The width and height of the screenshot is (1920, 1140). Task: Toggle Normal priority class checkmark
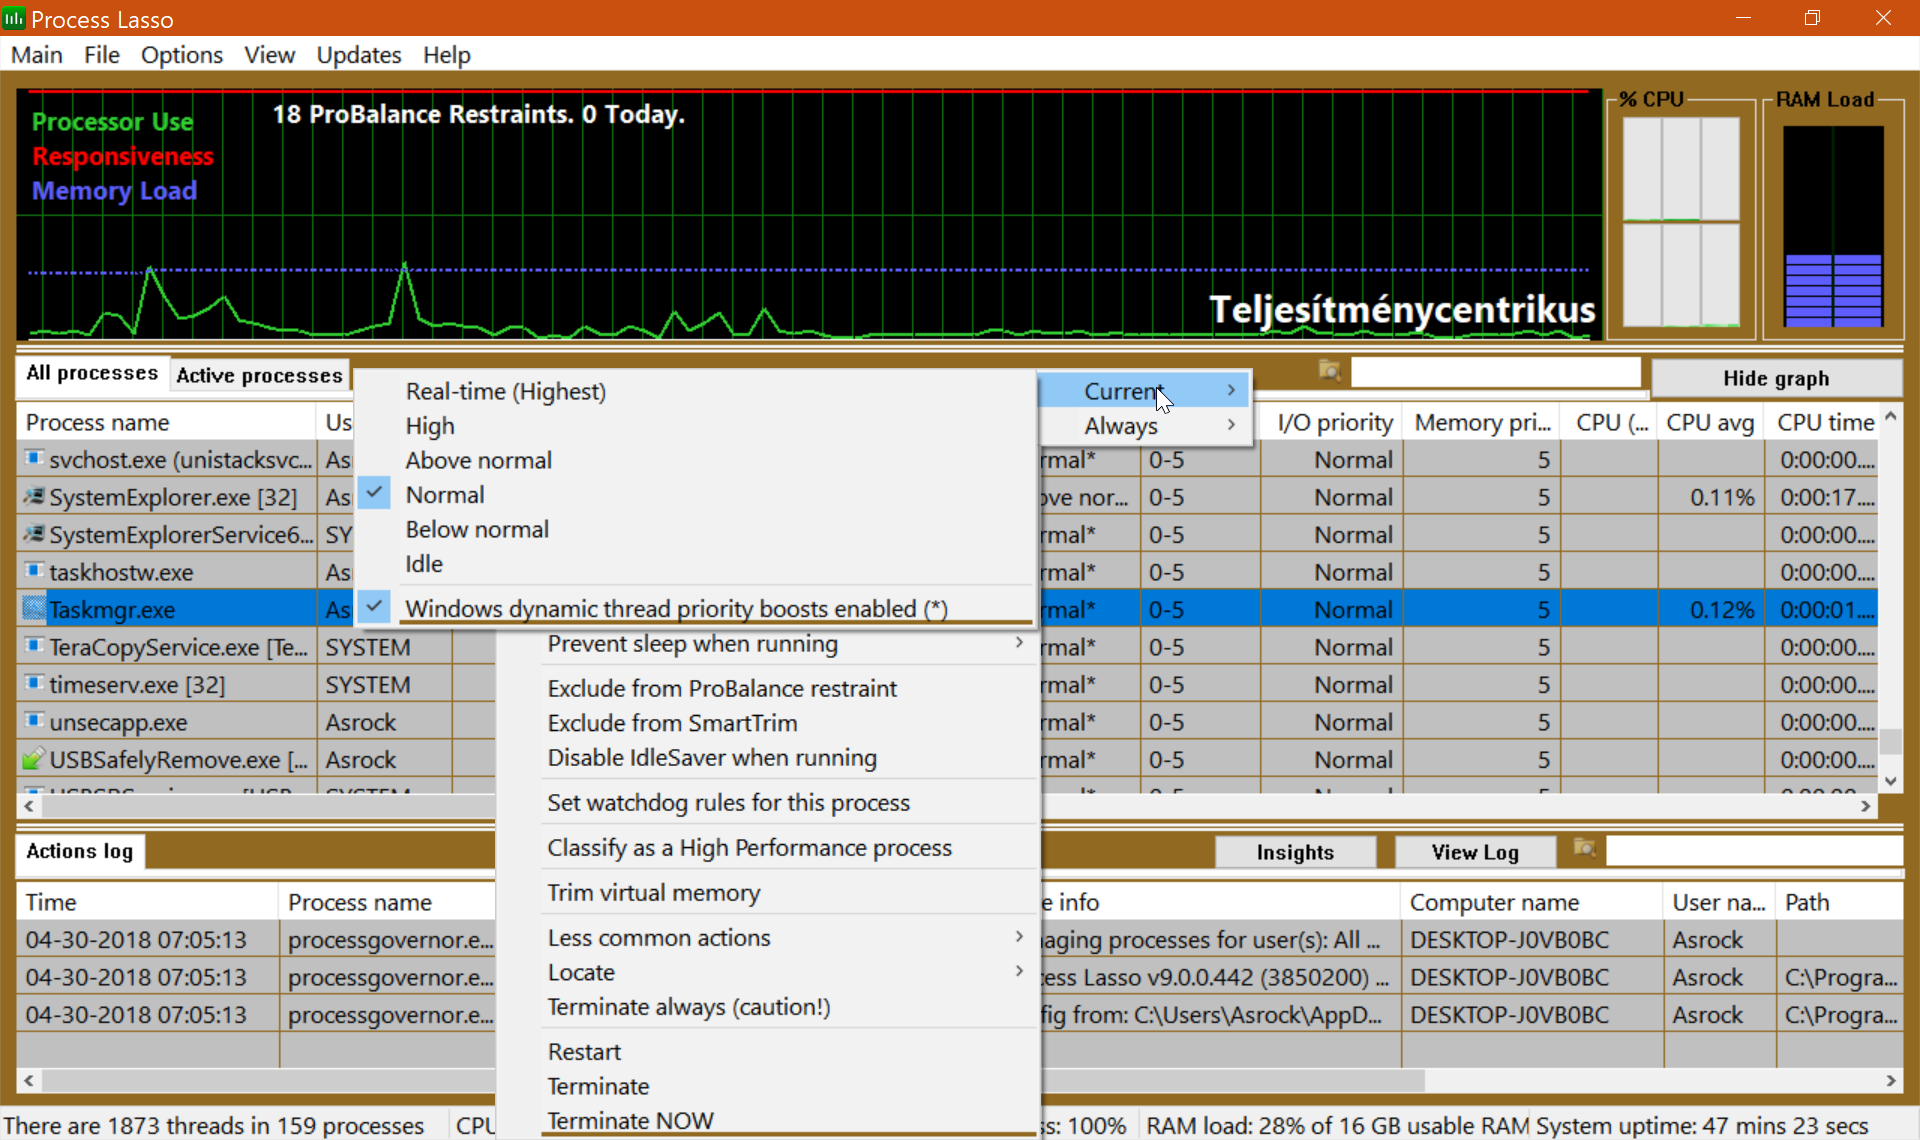coord(374,494)
